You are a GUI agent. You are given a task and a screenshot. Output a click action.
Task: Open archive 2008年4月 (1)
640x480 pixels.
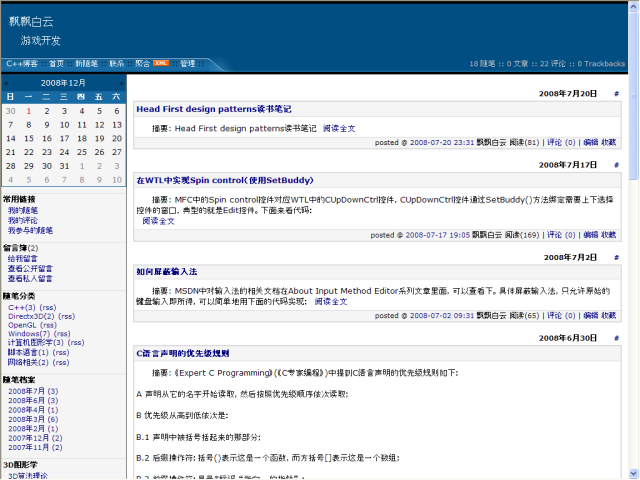tap(33, 410)
